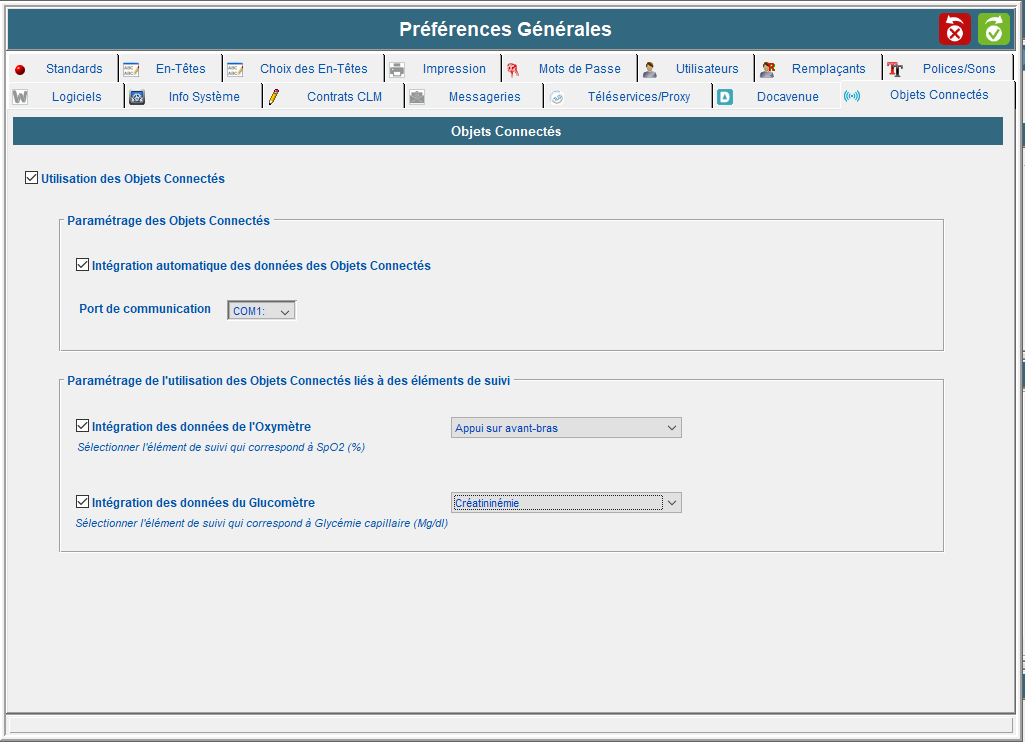Disable Intégration des données de l'Oxymètre
The image size is (1025, 742).
(x=83, y=427)
